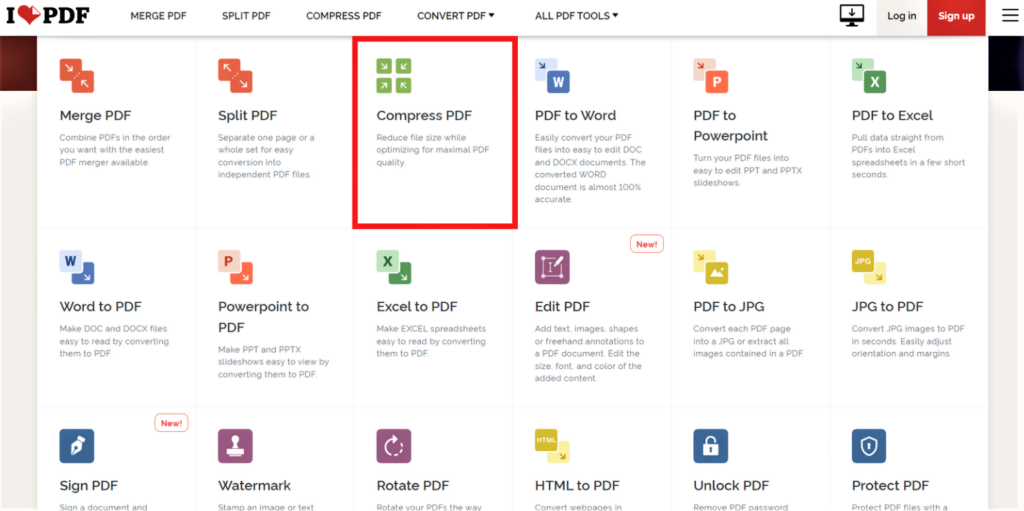Screen dimensions: 1024x511
Task: Click the 'Convert each PDF page into a JPG' description
Action: pyautogui.click(x=748, y=341)
